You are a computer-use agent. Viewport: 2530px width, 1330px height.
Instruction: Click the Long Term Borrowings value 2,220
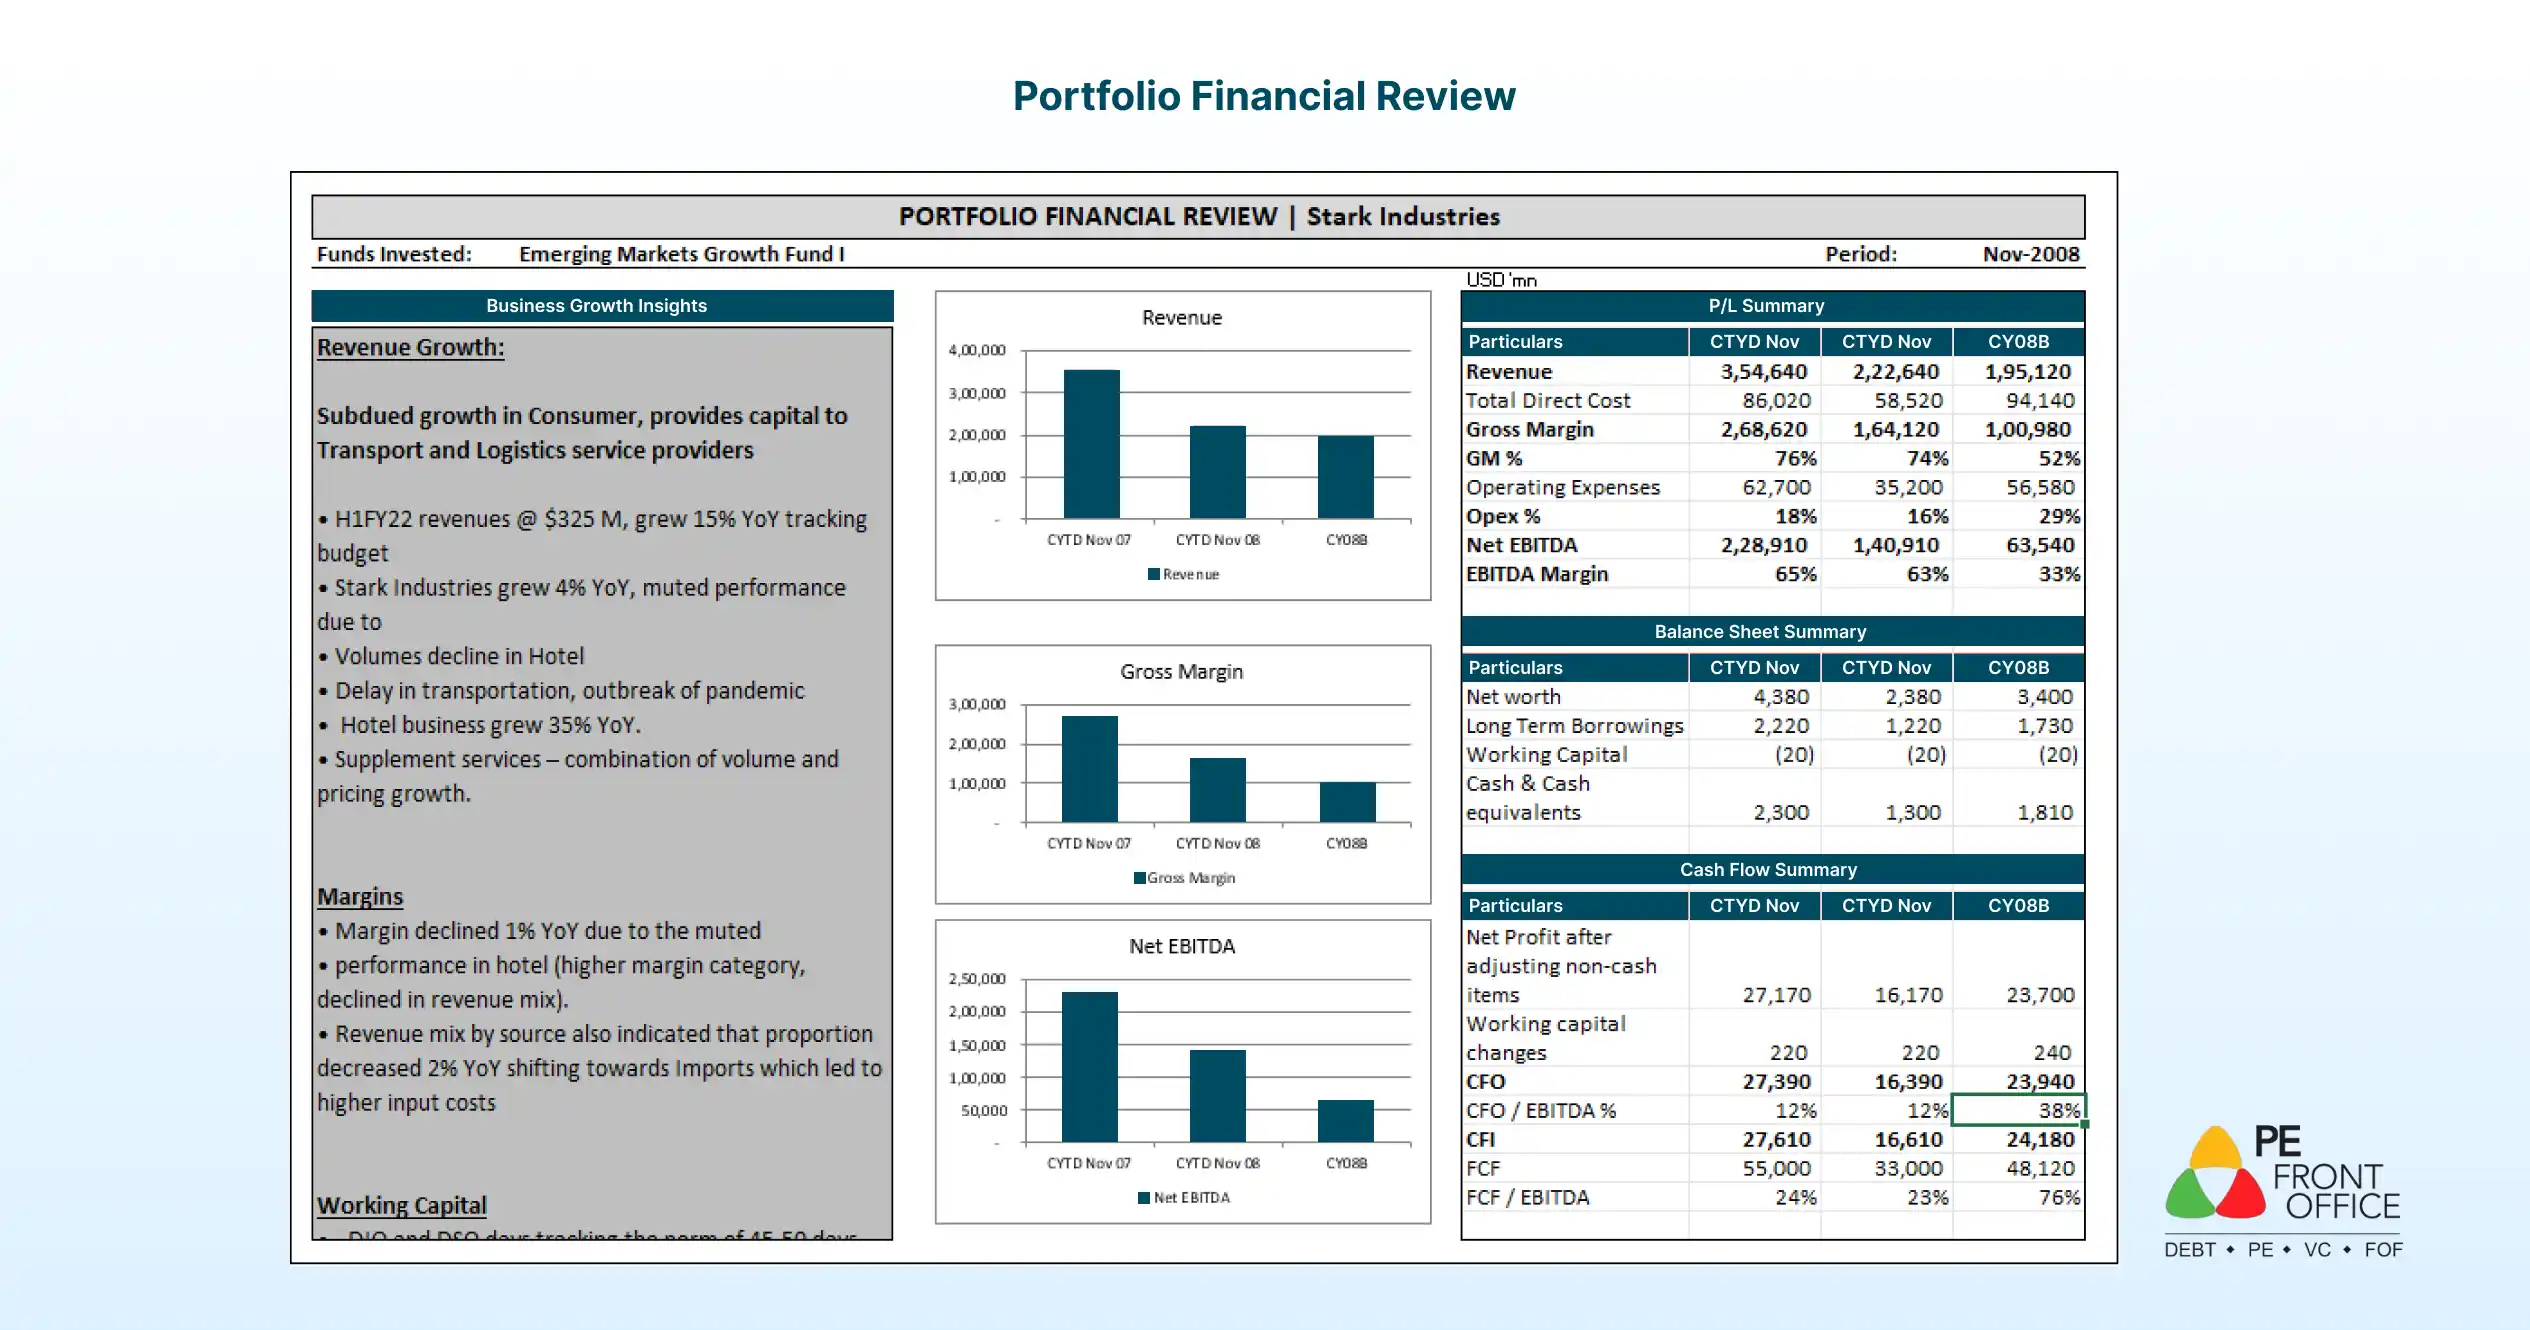(1781, 726)
